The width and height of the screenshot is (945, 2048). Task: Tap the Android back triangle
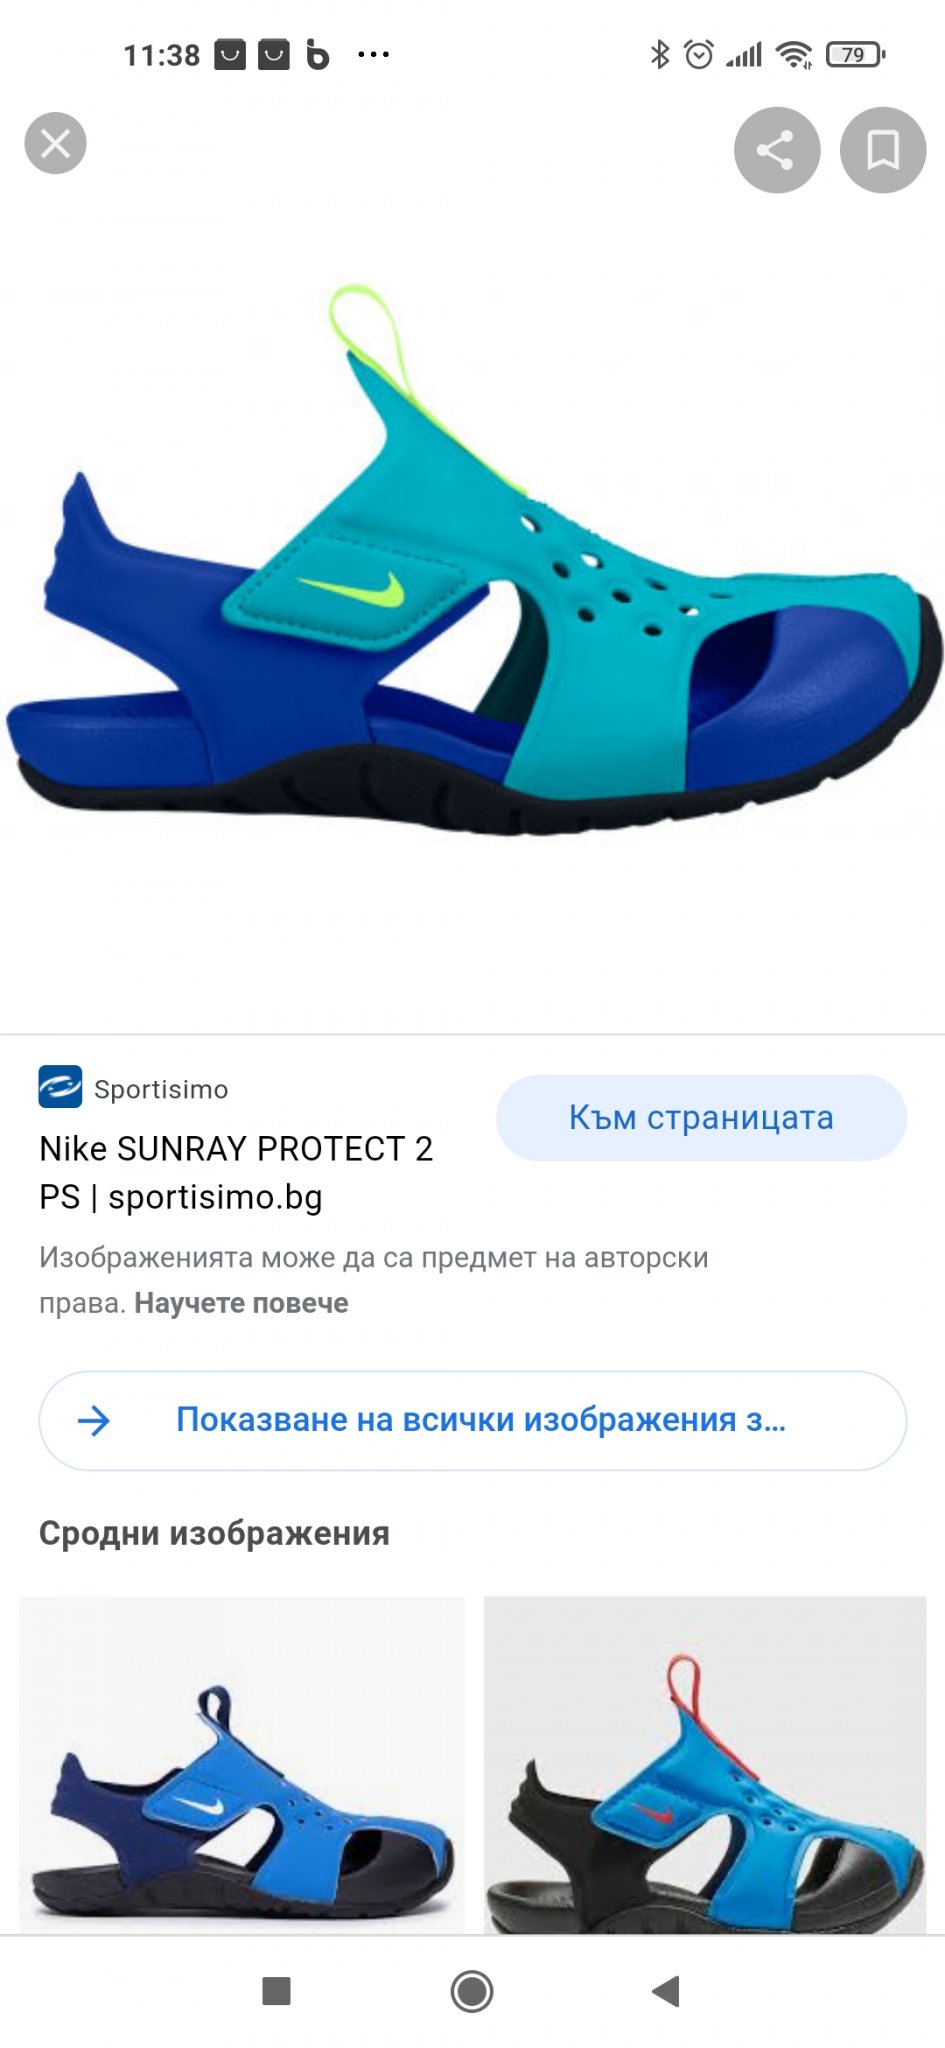coord(666,1990)
